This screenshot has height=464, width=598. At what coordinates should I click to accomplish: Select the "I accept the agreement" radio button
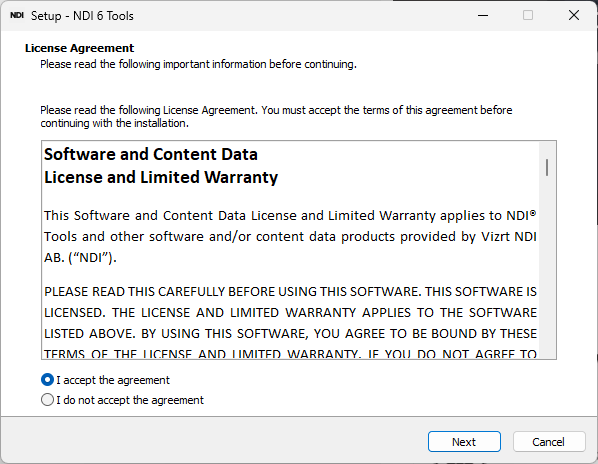click(x=47, y=380)
